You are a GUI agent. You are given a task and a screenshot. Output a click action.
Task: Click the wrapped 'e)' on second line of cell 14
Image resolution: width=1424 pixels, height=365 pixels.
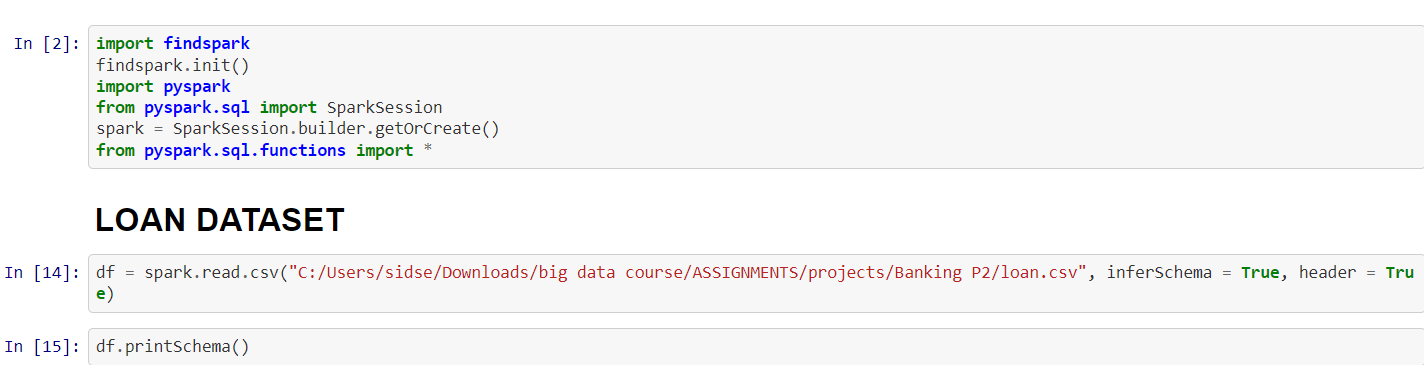click(105, 294)
